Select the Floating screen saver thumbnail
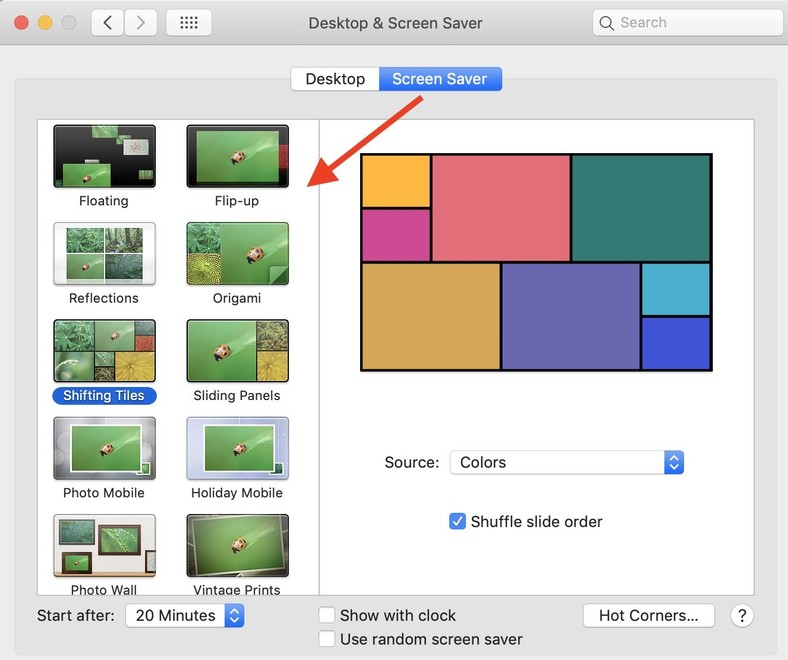This screenshot has width=788, height=660. 105,156
